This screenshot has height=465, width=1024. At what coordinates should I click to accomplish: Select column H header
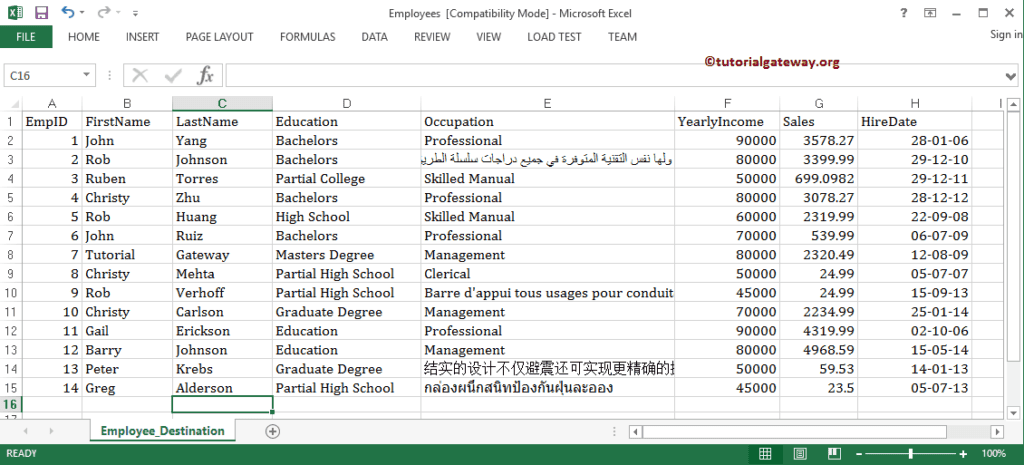(915, 103)
